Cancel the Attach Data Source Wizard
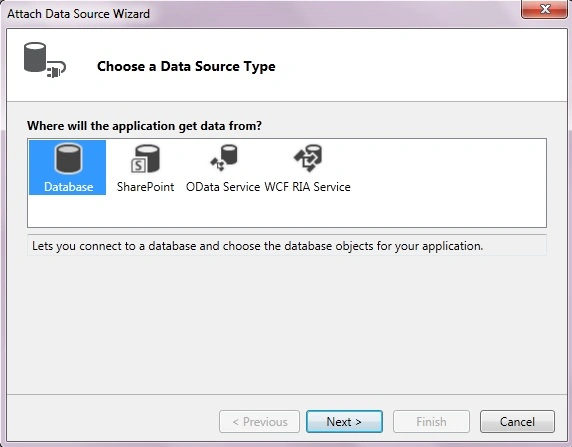The height and width of the screenshot is (447, 572). (517, 422)
